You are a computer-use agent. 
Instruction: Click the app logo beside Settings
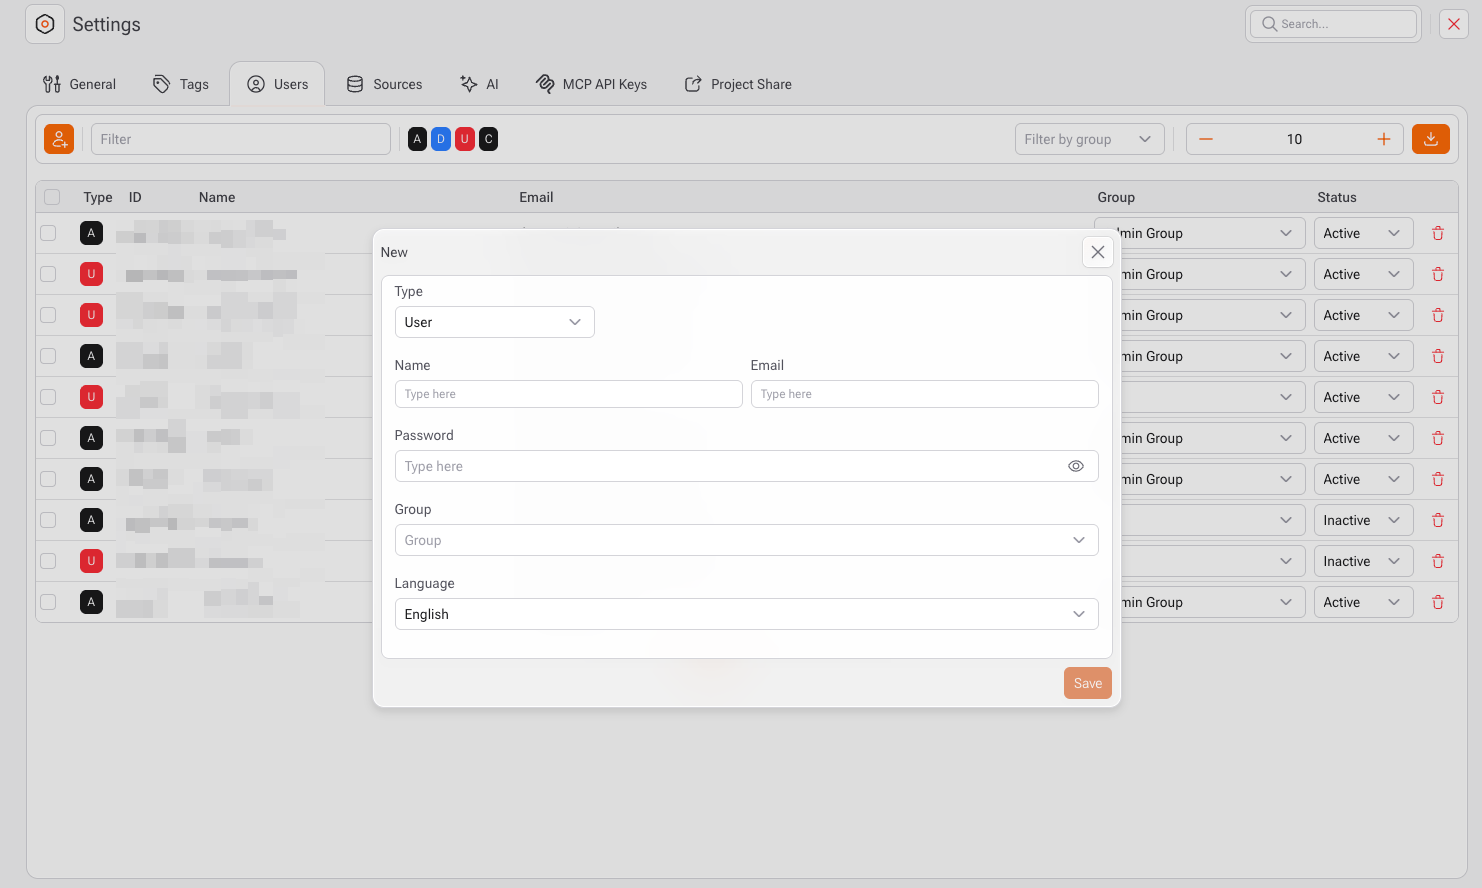(45, 24)
